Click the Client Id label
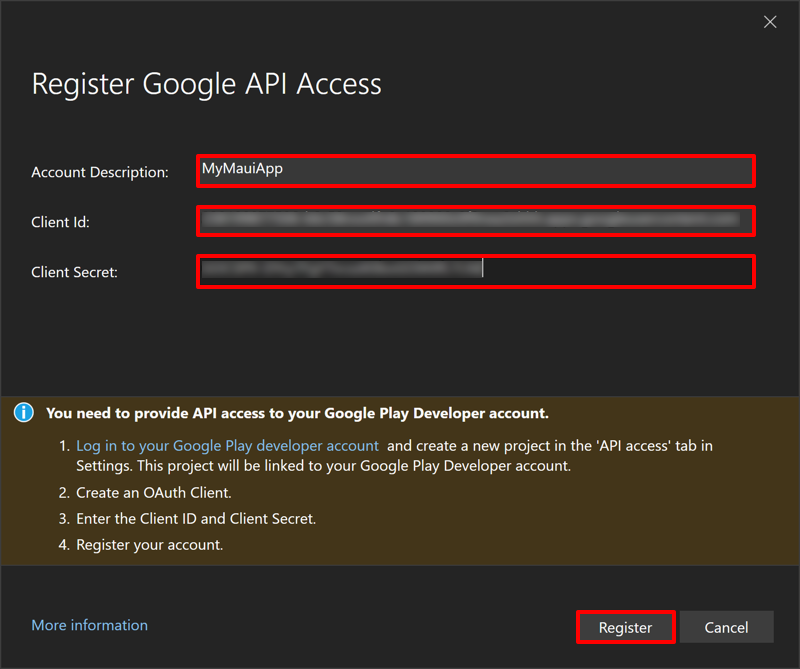Image resolution: width=800 pixels, height=669 pixels. click(60, 222)
